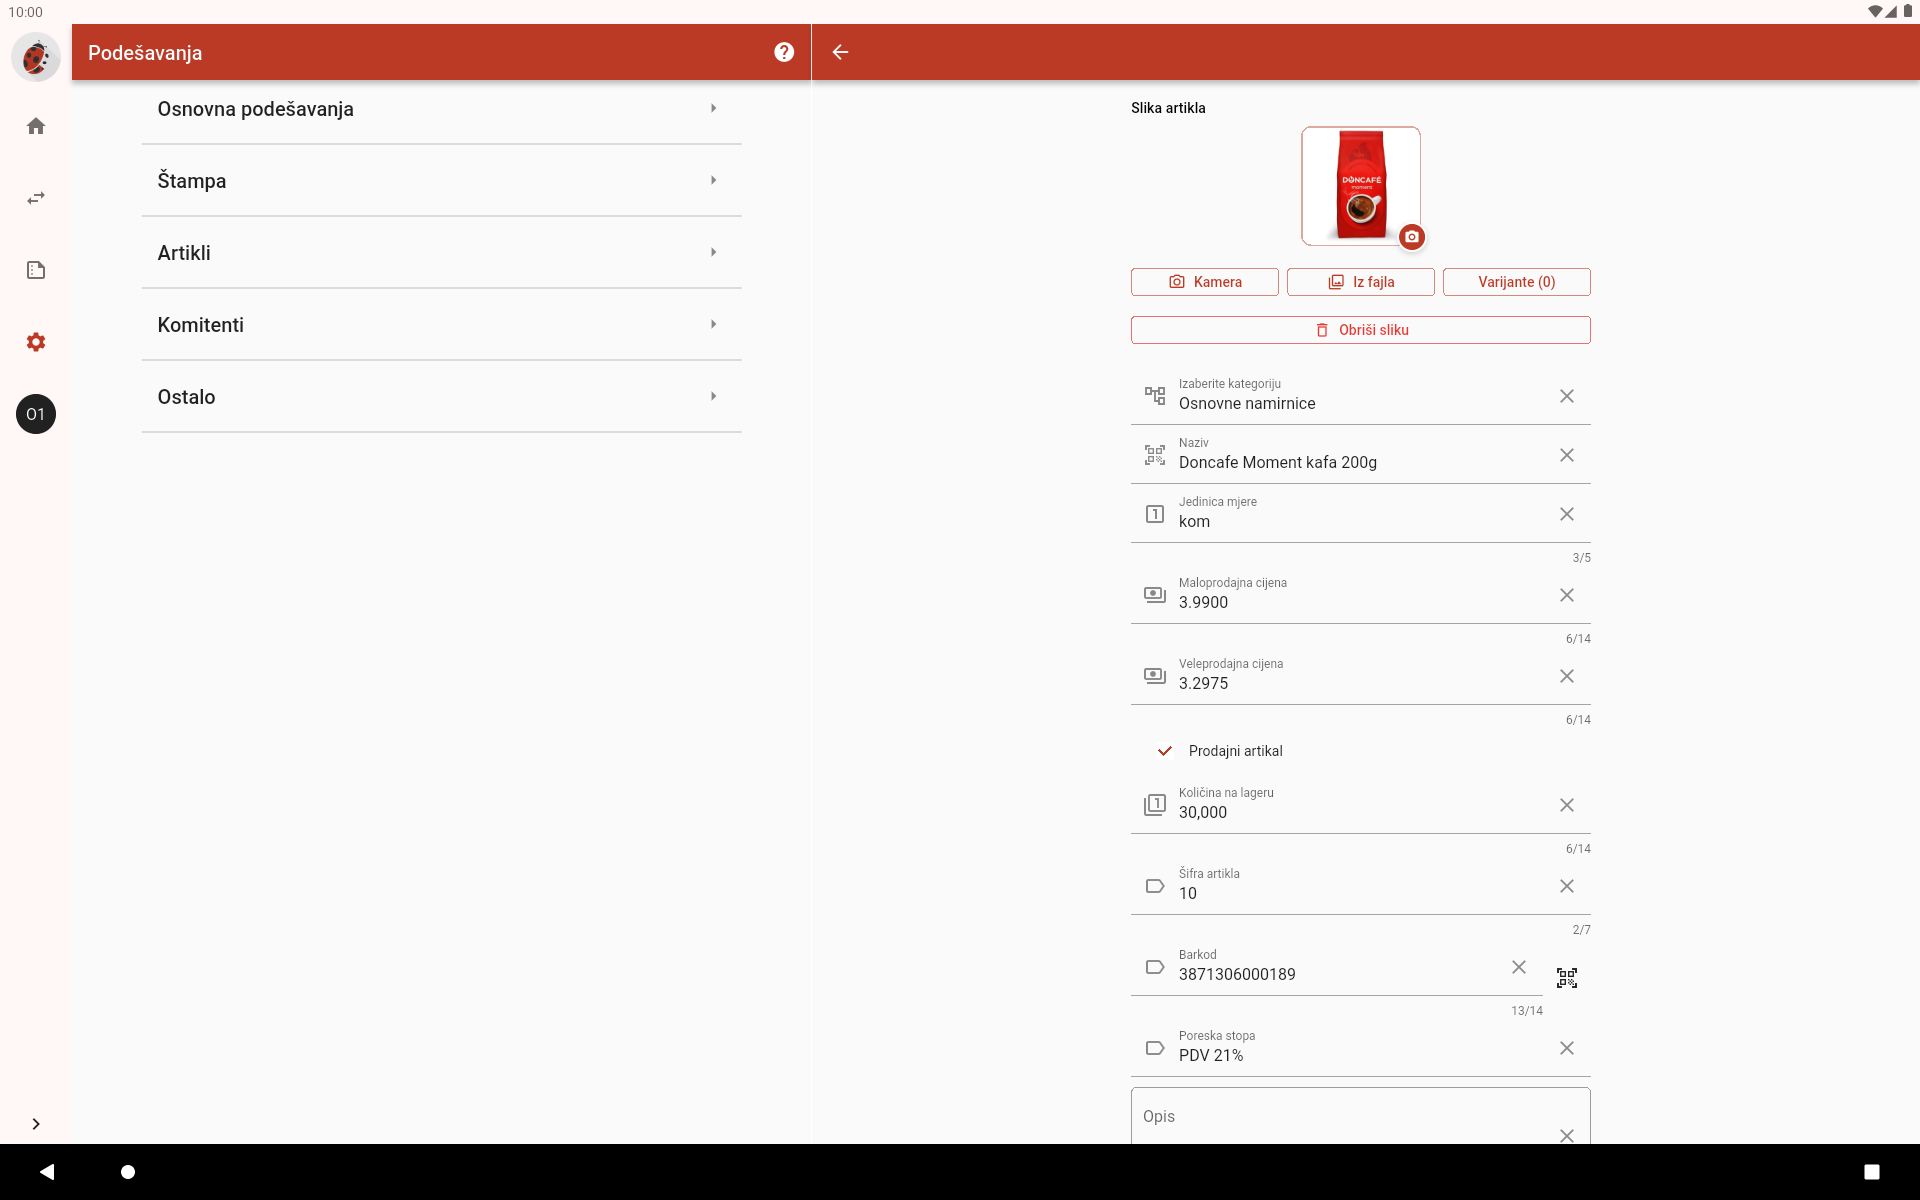Screen dimensions: 1920x1200
Task: Tap the camera badge on the product image
Action: point(1411,237)
